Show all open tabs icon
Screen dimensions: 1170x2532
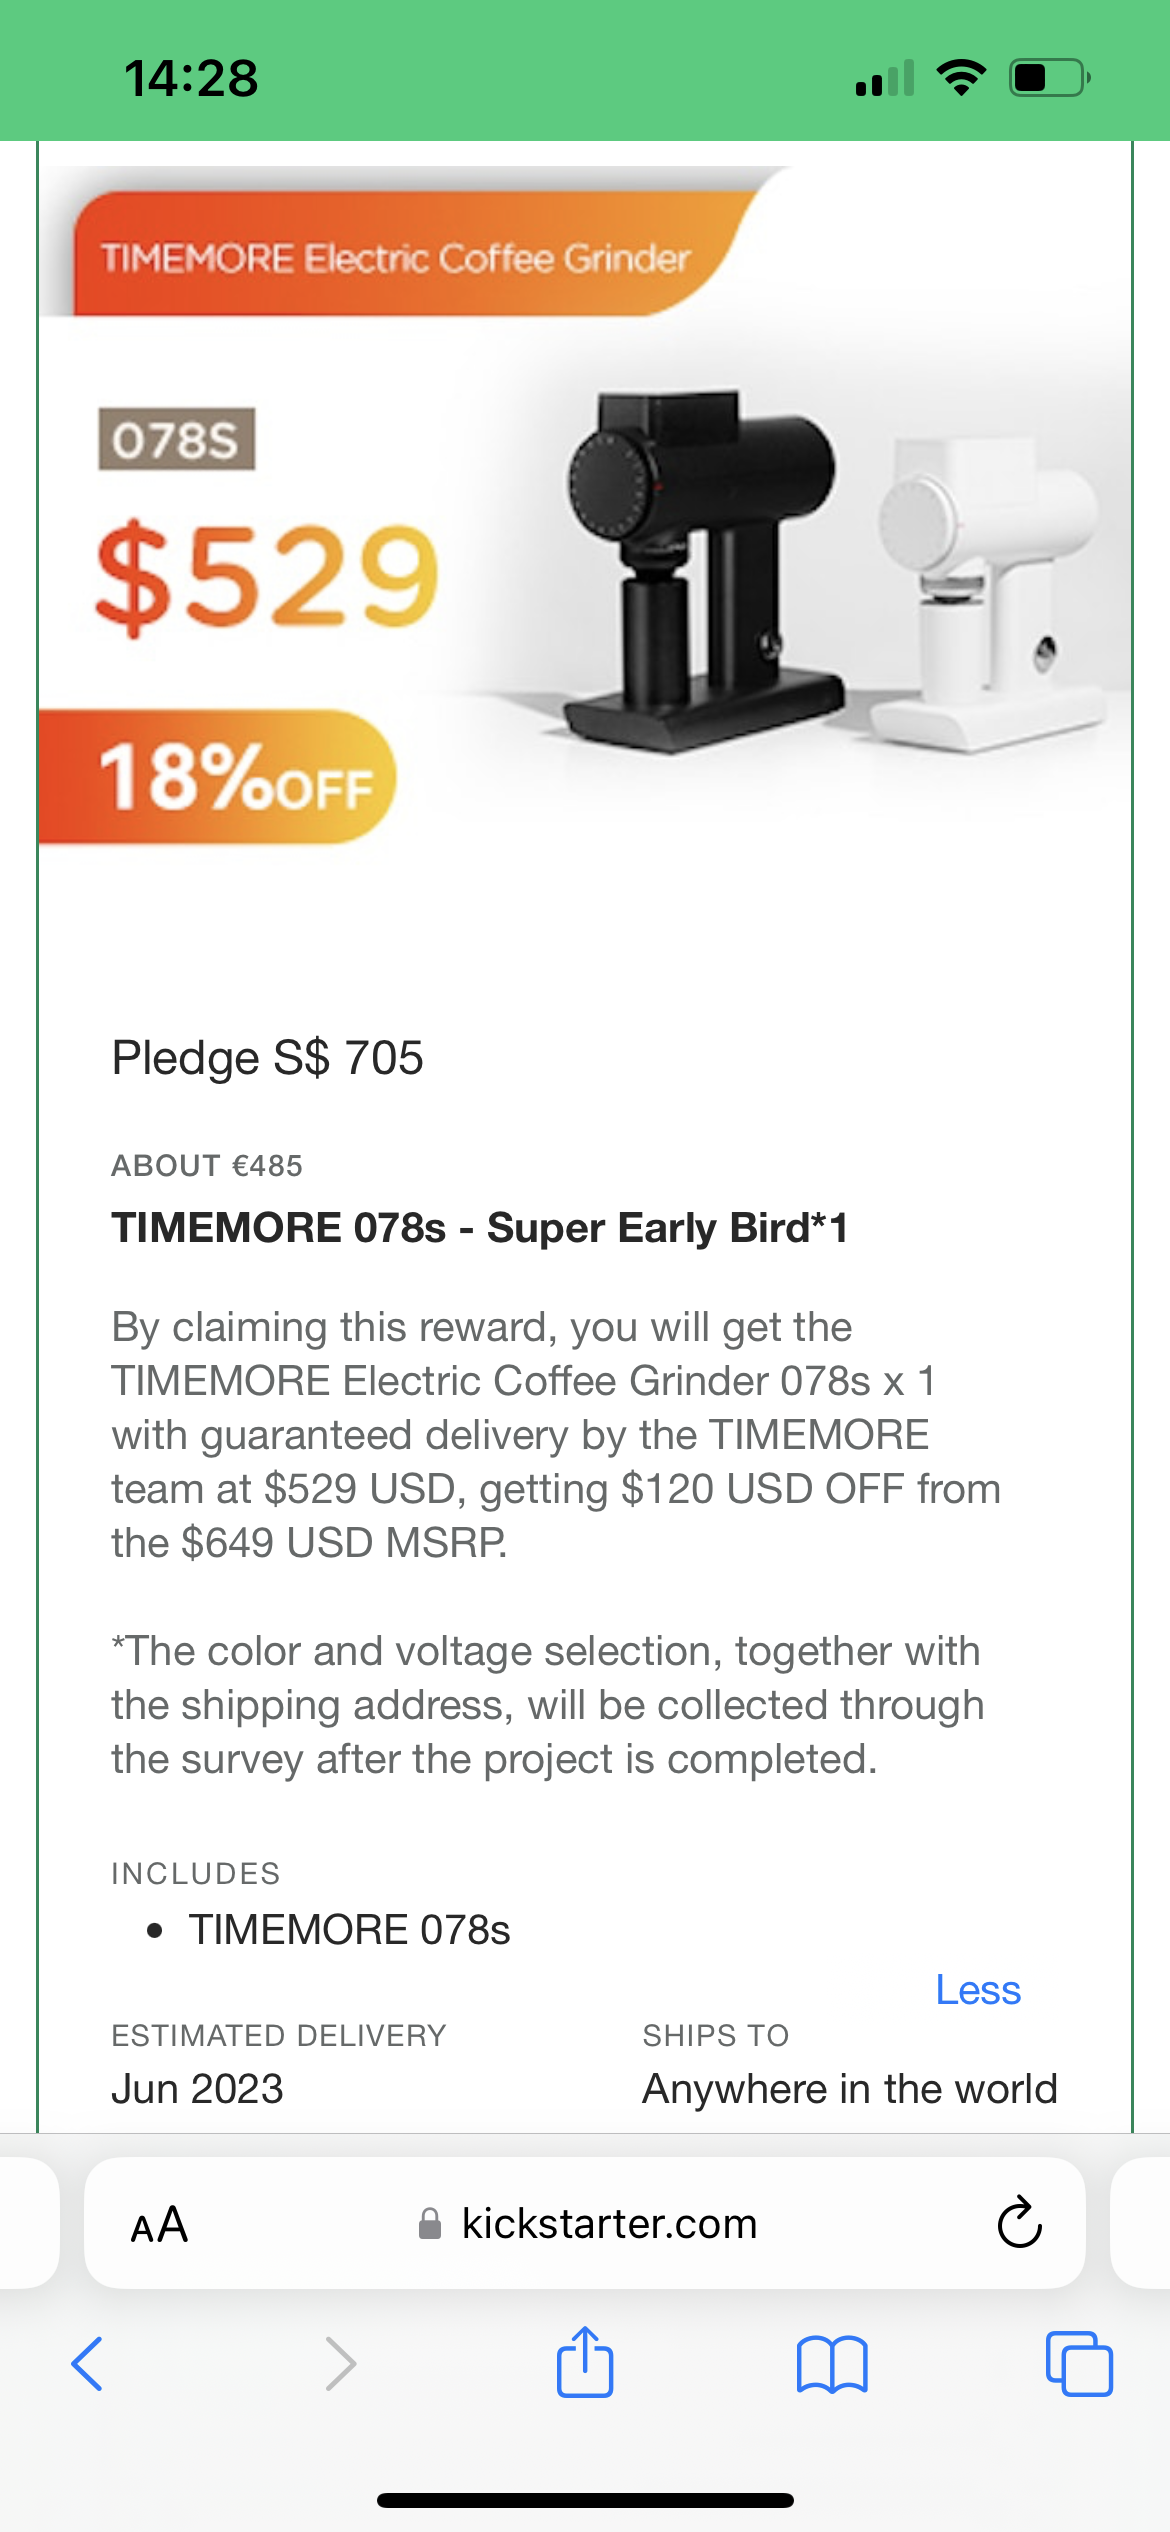[x=1078, y=2364]
